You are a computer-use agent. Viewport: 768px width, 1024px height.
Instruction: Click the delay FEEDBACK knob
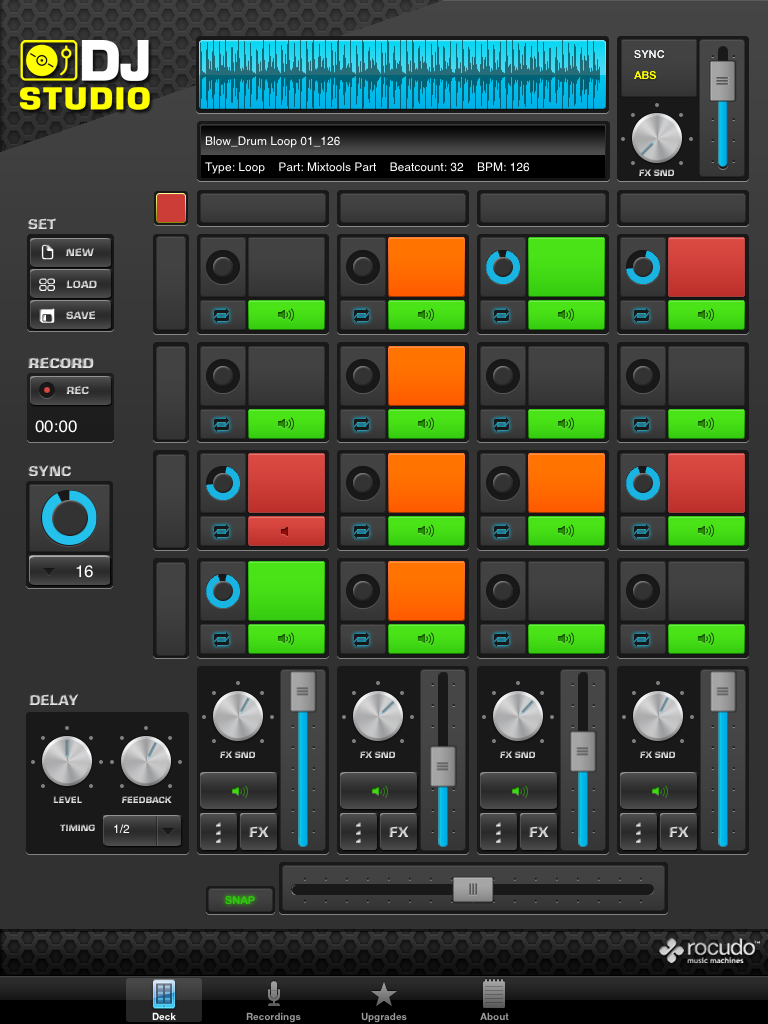[146, 761]
